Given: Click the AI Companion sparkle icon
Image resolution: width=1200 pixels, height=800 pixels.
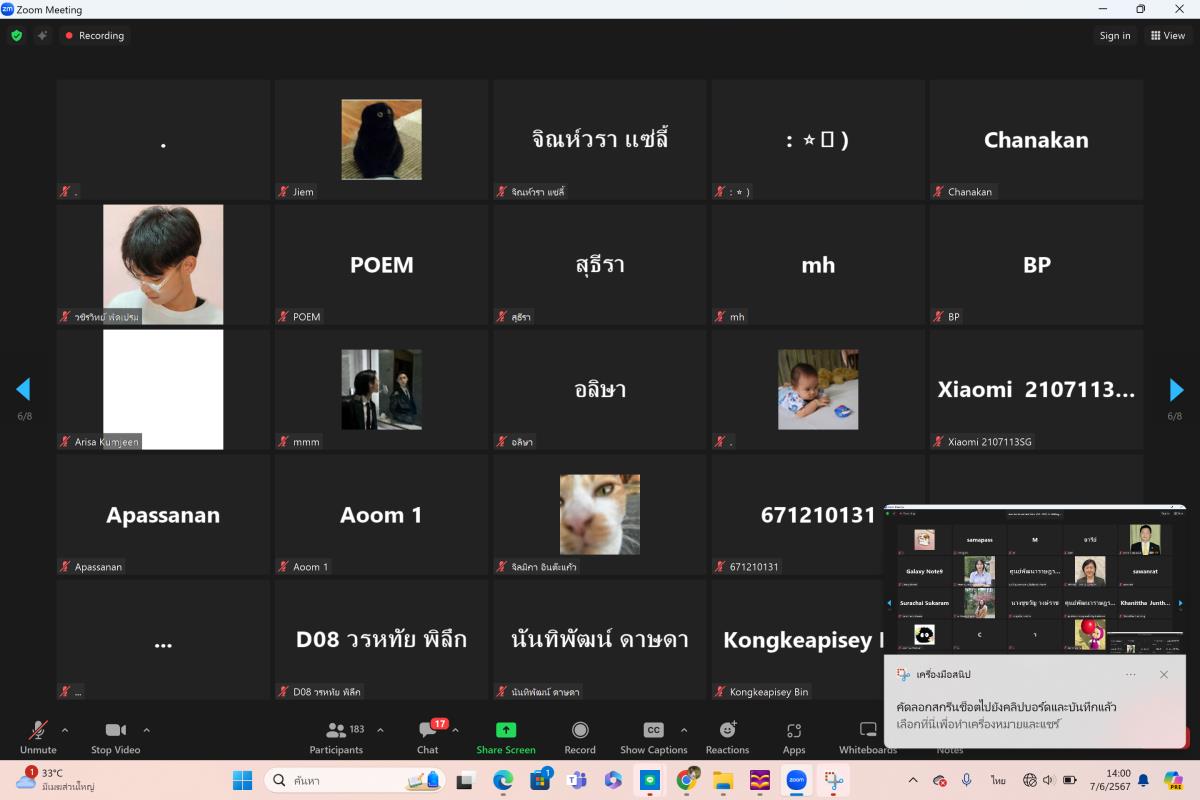Looking at the screenshot, I should point(42,35).
